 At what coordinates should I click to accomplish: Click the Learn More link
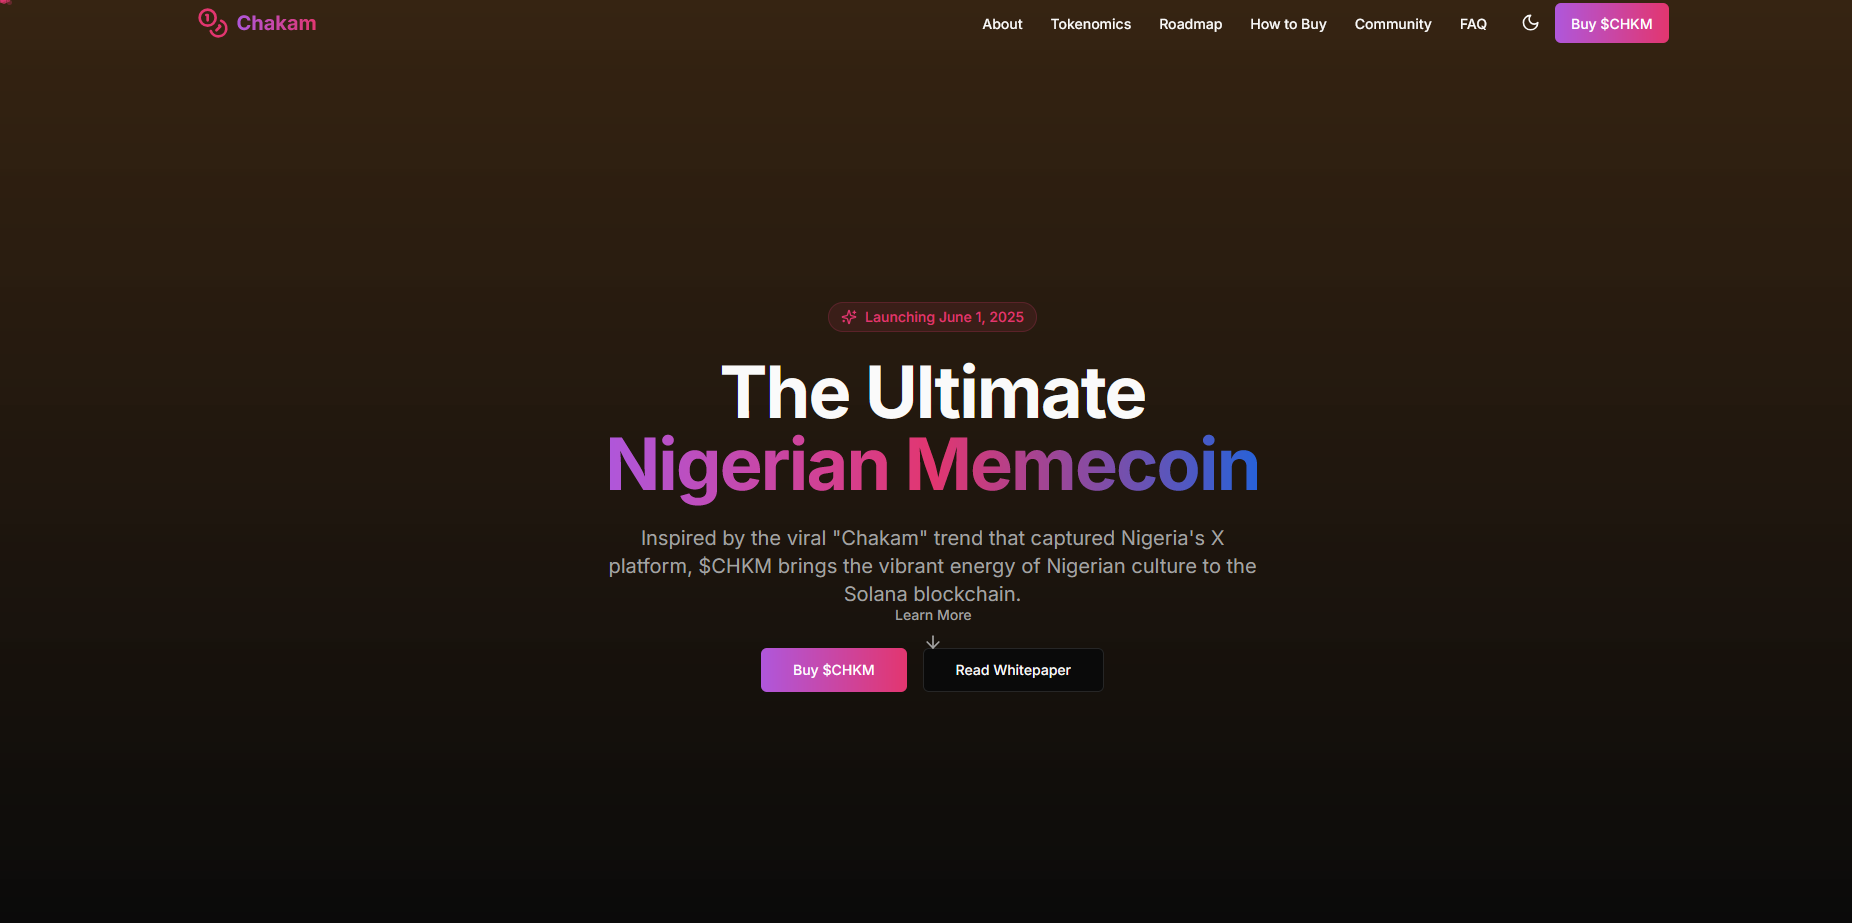tap(933, 615)
